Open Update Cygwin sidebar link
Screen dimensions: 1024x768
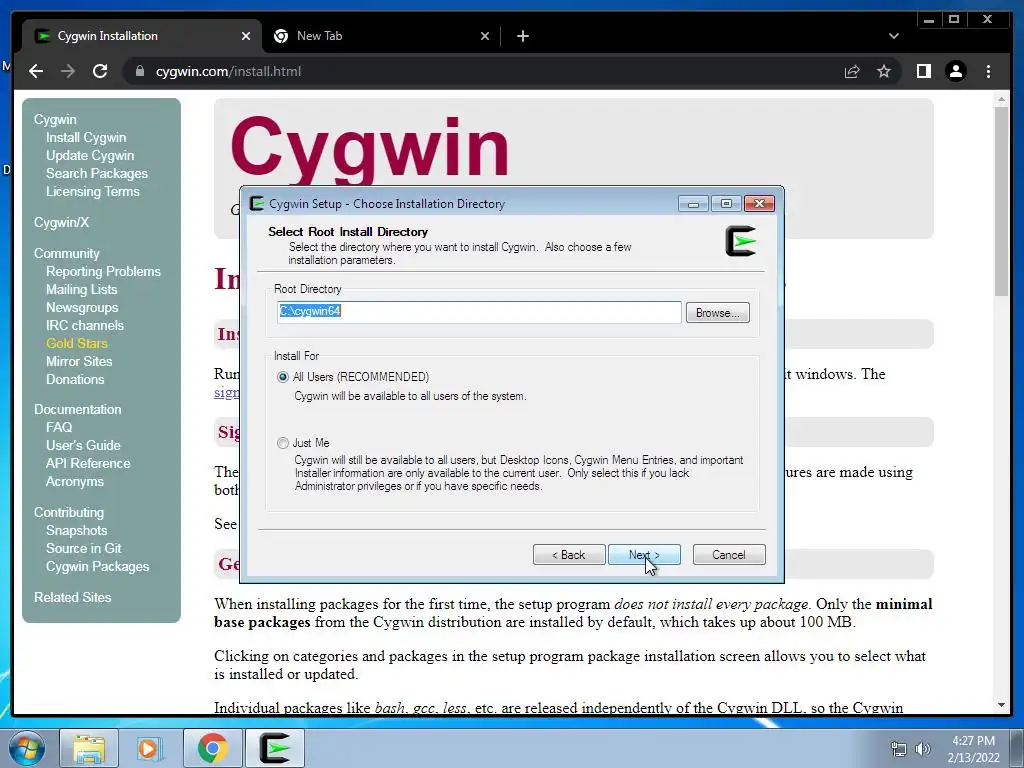(x=89, y=155)
